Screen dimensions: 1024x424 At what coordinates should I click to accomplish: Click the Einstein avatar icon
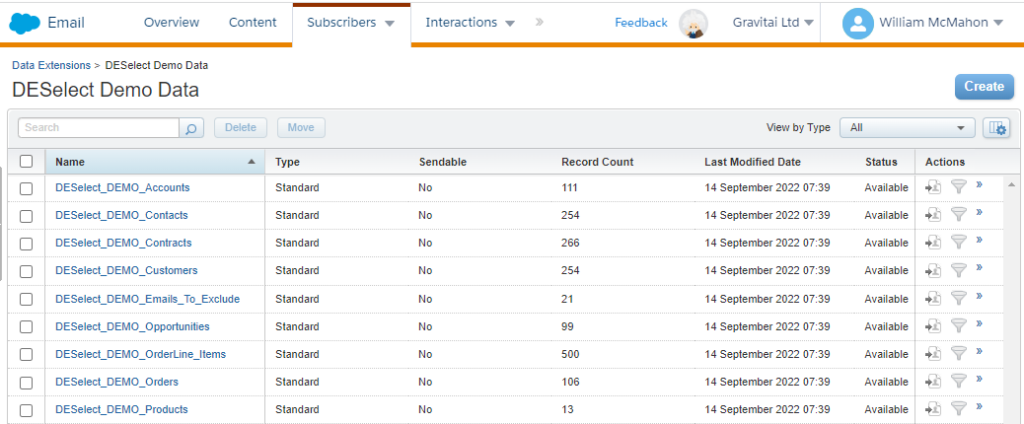(x=693, y=23)
